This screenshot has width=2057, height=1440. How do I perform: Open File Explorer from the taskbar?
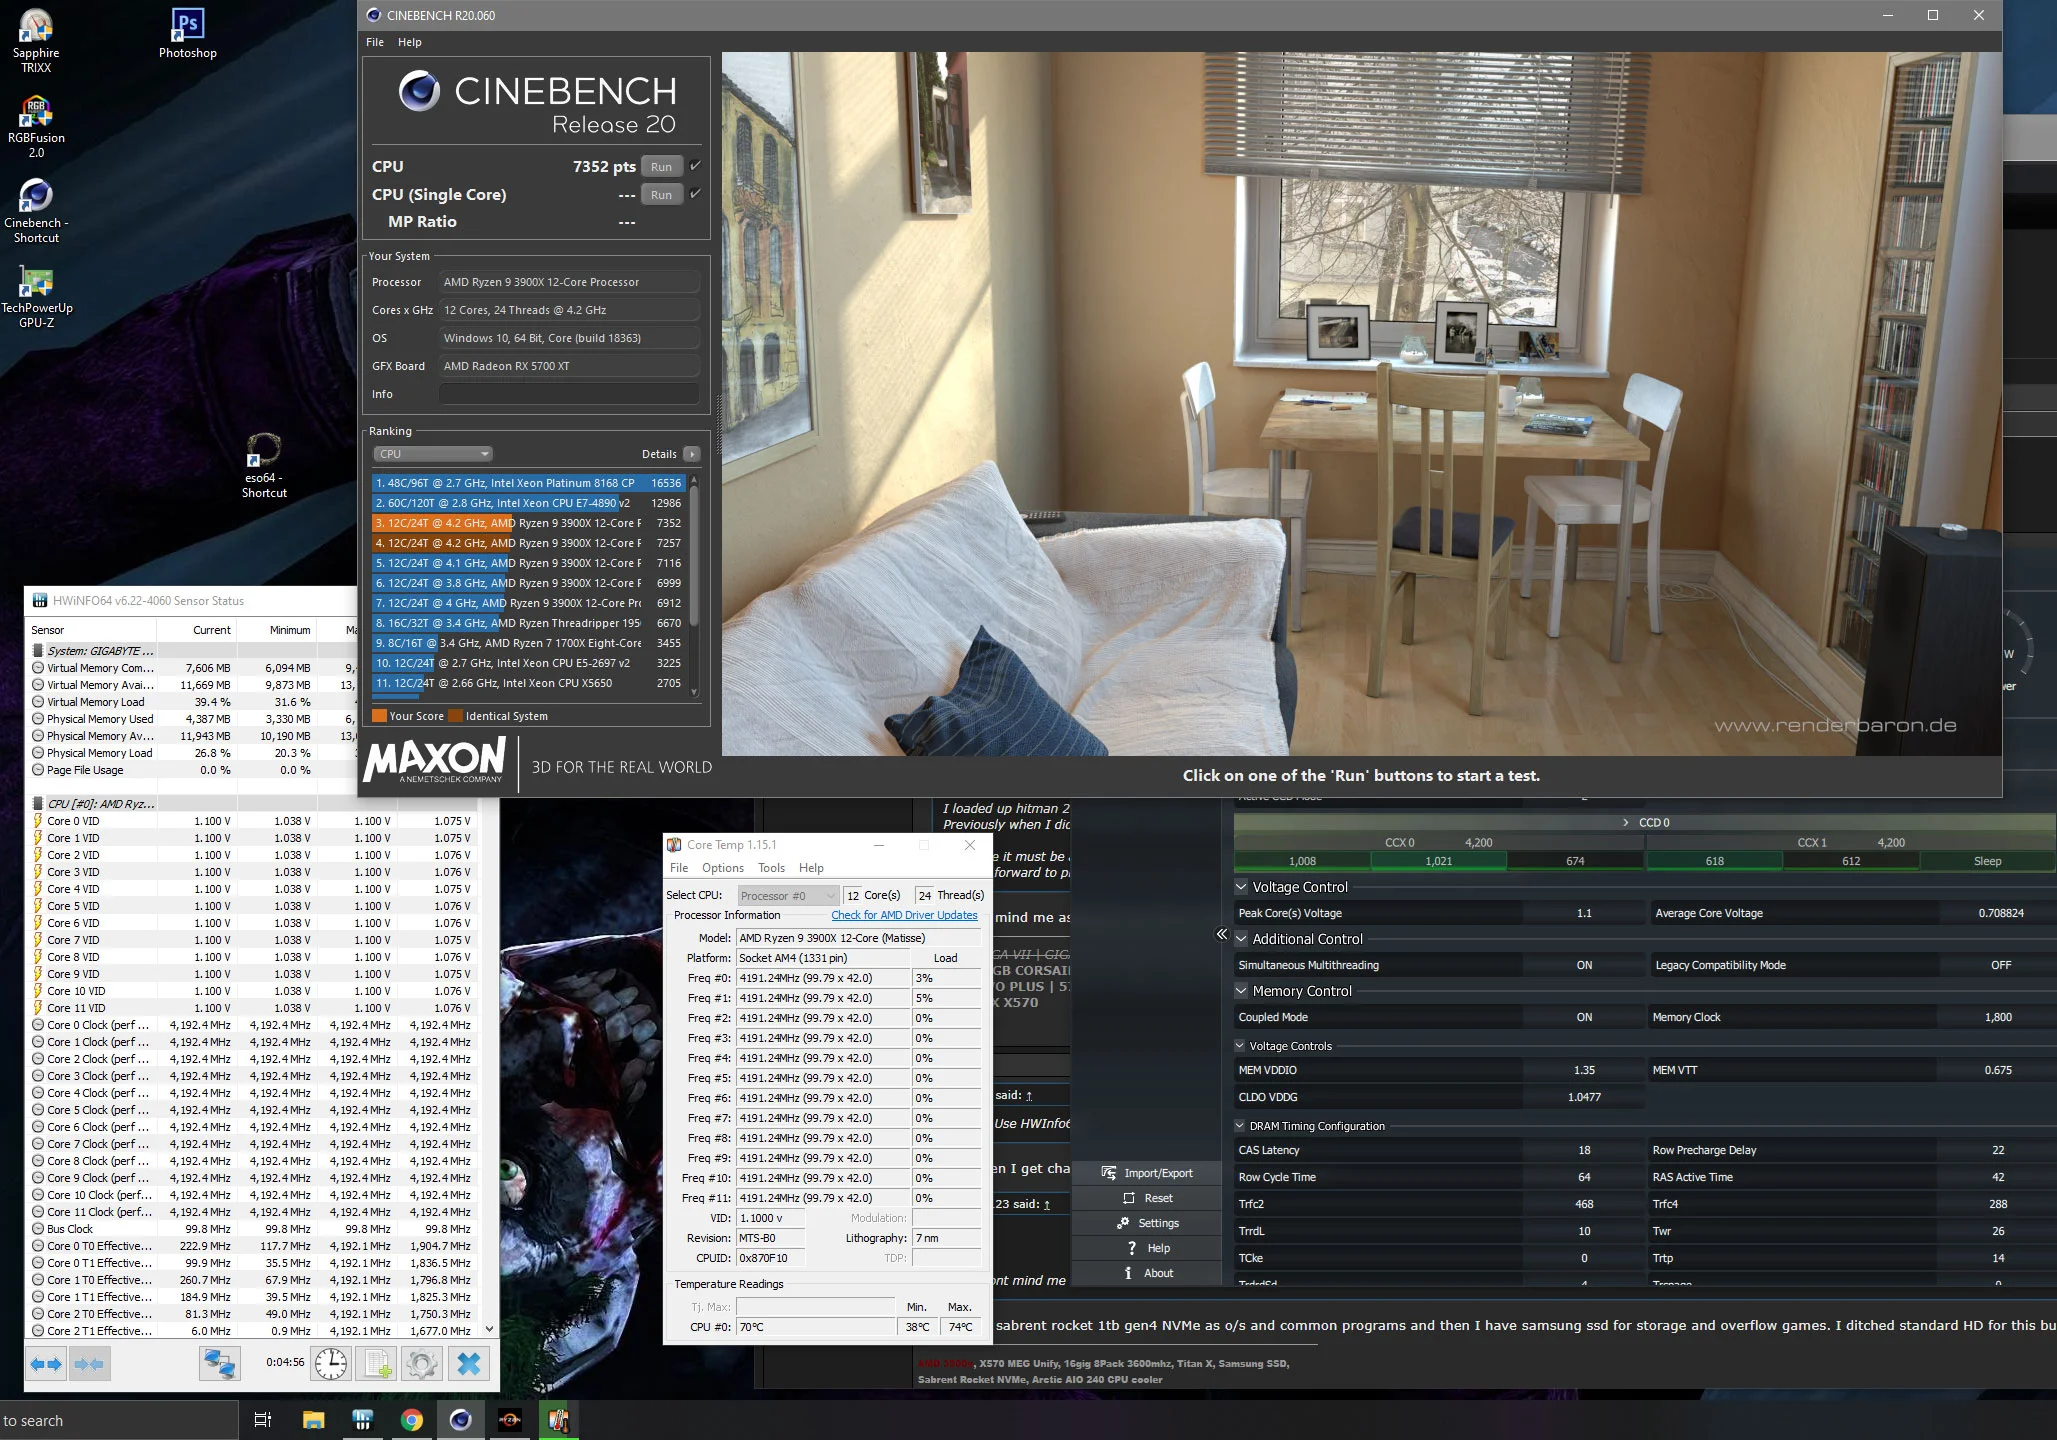pos(314,1420)
